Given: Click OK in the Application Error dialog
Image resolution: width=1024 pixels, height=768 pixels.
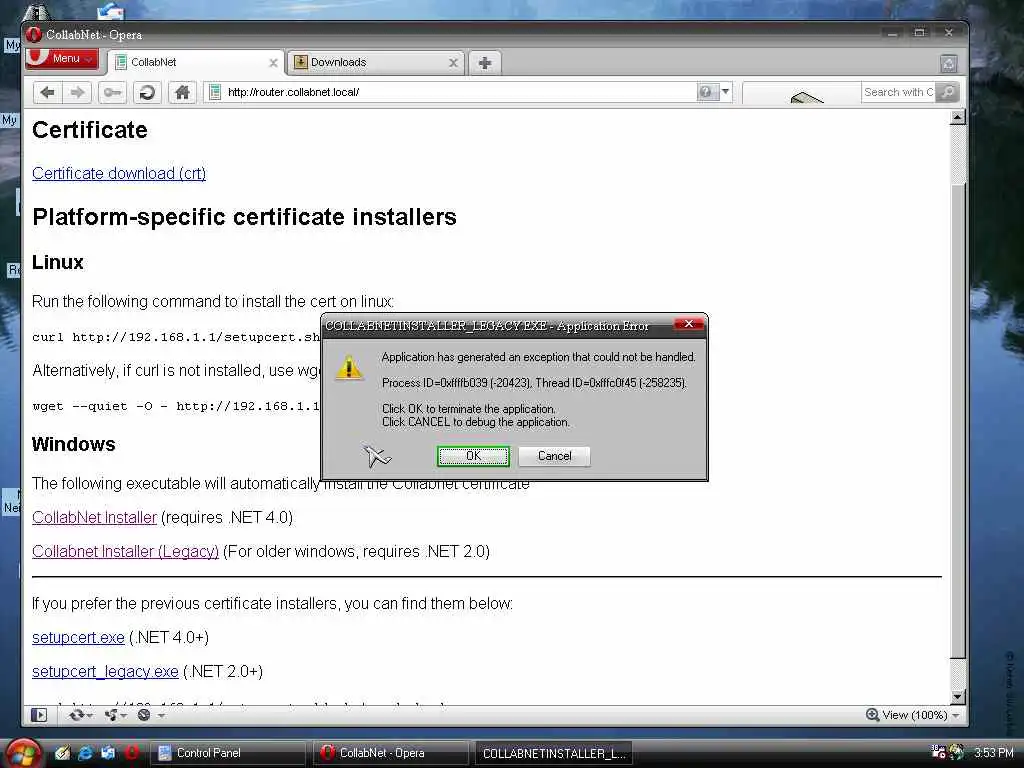Looking at the screenshot, I should point(473,456).
